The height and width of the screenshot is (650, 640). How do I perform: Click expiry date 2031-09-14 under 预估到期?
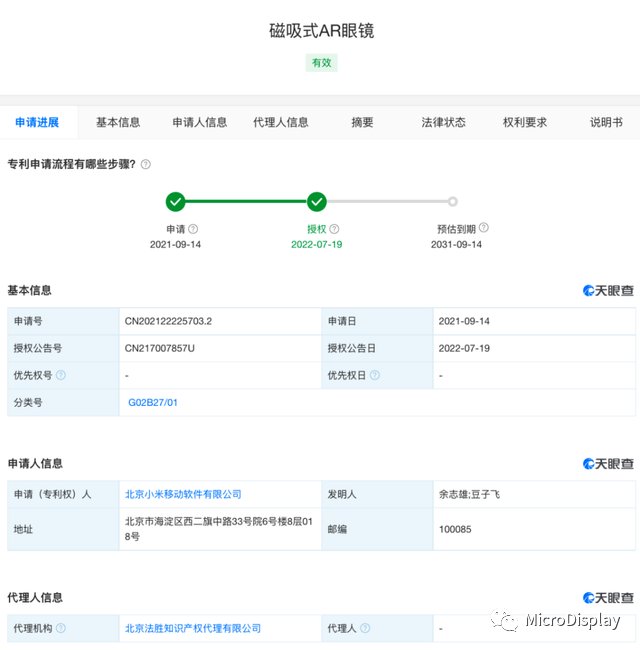click(456, 245)
